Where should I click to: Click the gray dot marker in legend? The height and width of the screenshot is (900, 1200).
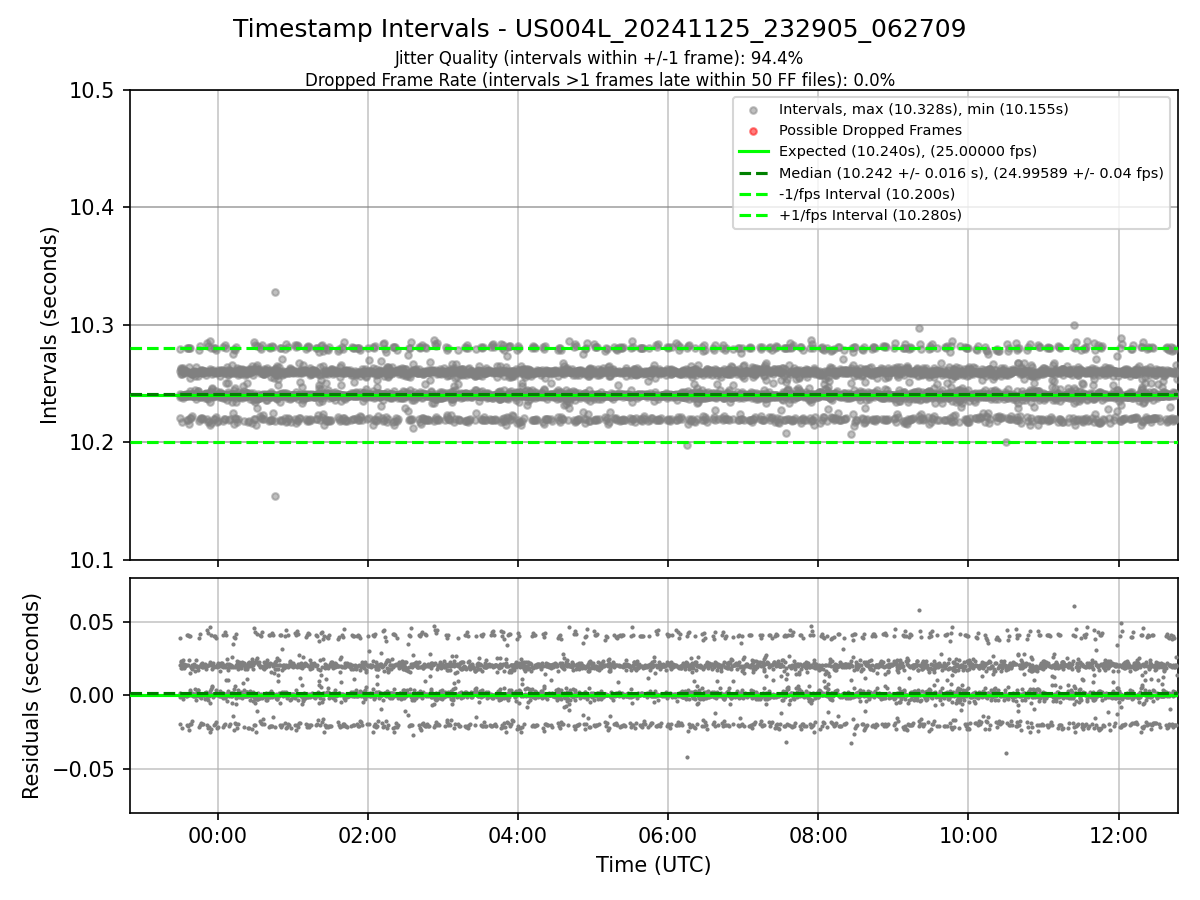[754, 110]
